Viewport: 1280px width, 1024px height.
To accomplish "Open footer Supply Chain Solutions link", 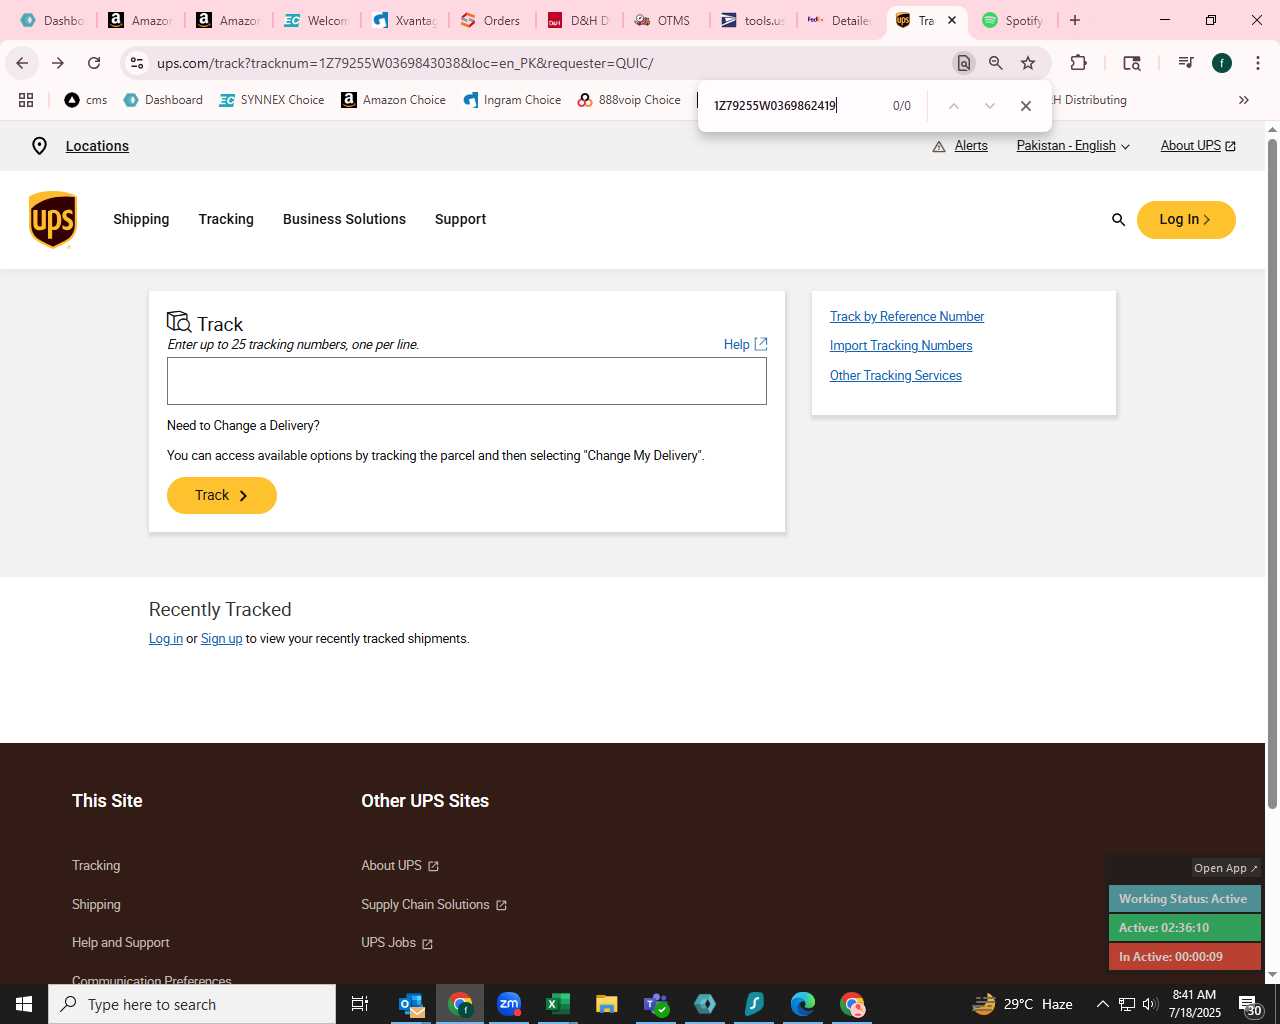I will point(434,904).
